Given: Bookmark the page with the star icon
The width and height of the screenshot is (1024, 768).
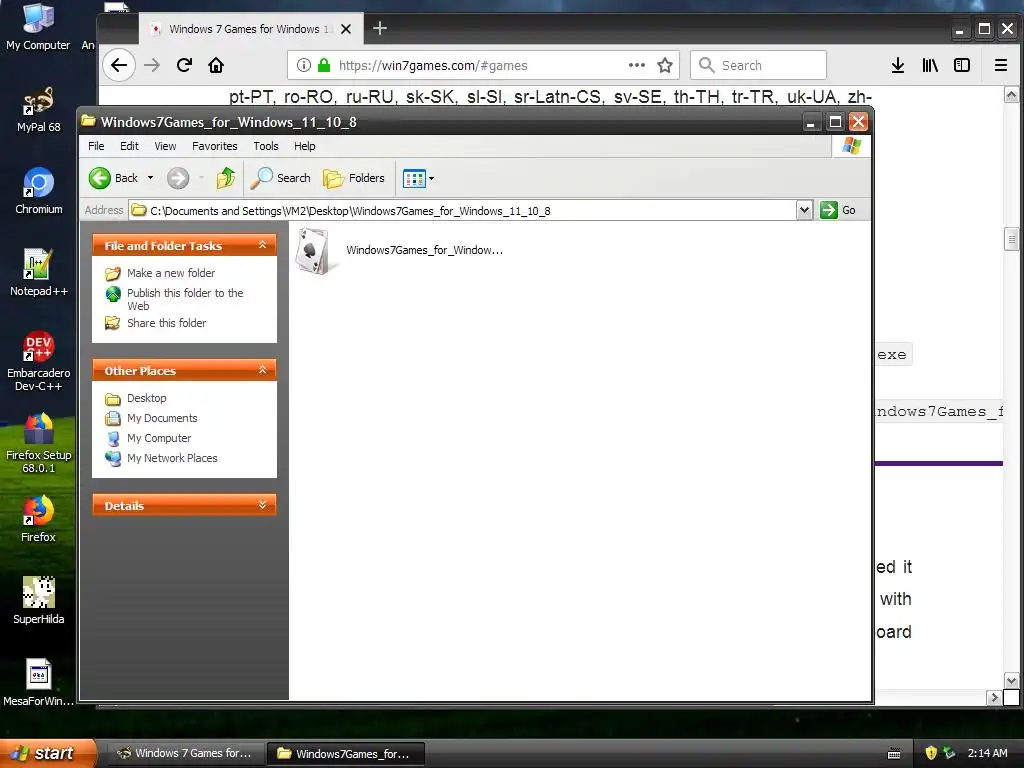Looking at the screenshot, I should pos(665,65).
